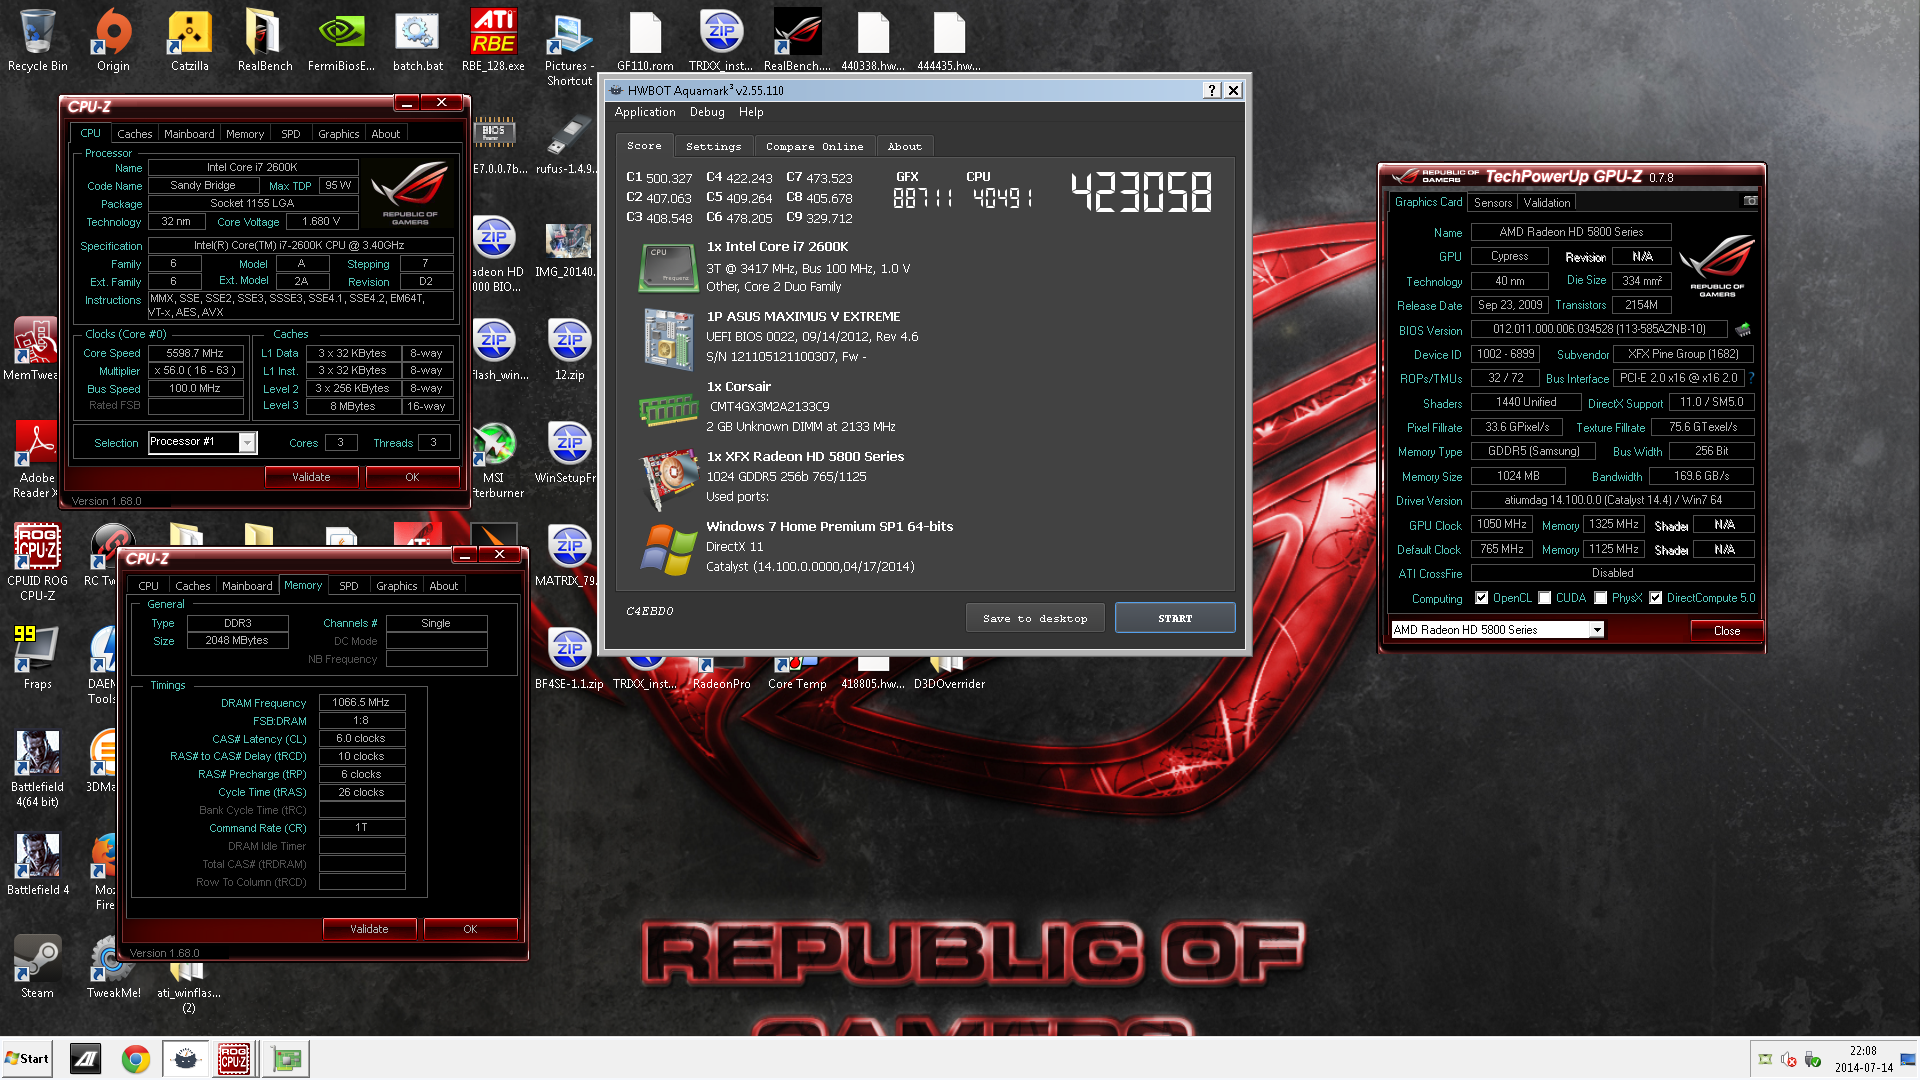Click the DRAM Frequency value field
The height and width of the screenshot is (1080, 1920).
pyautogui.click(x=362, y=703)
